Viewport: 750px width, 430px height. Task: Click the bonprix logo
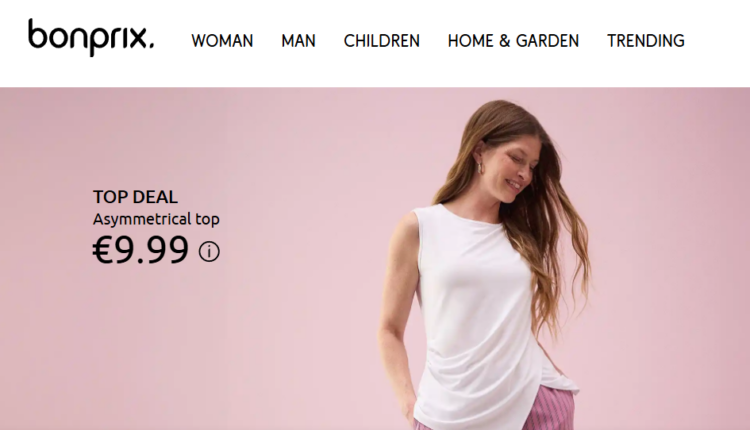tap(91, 37)
